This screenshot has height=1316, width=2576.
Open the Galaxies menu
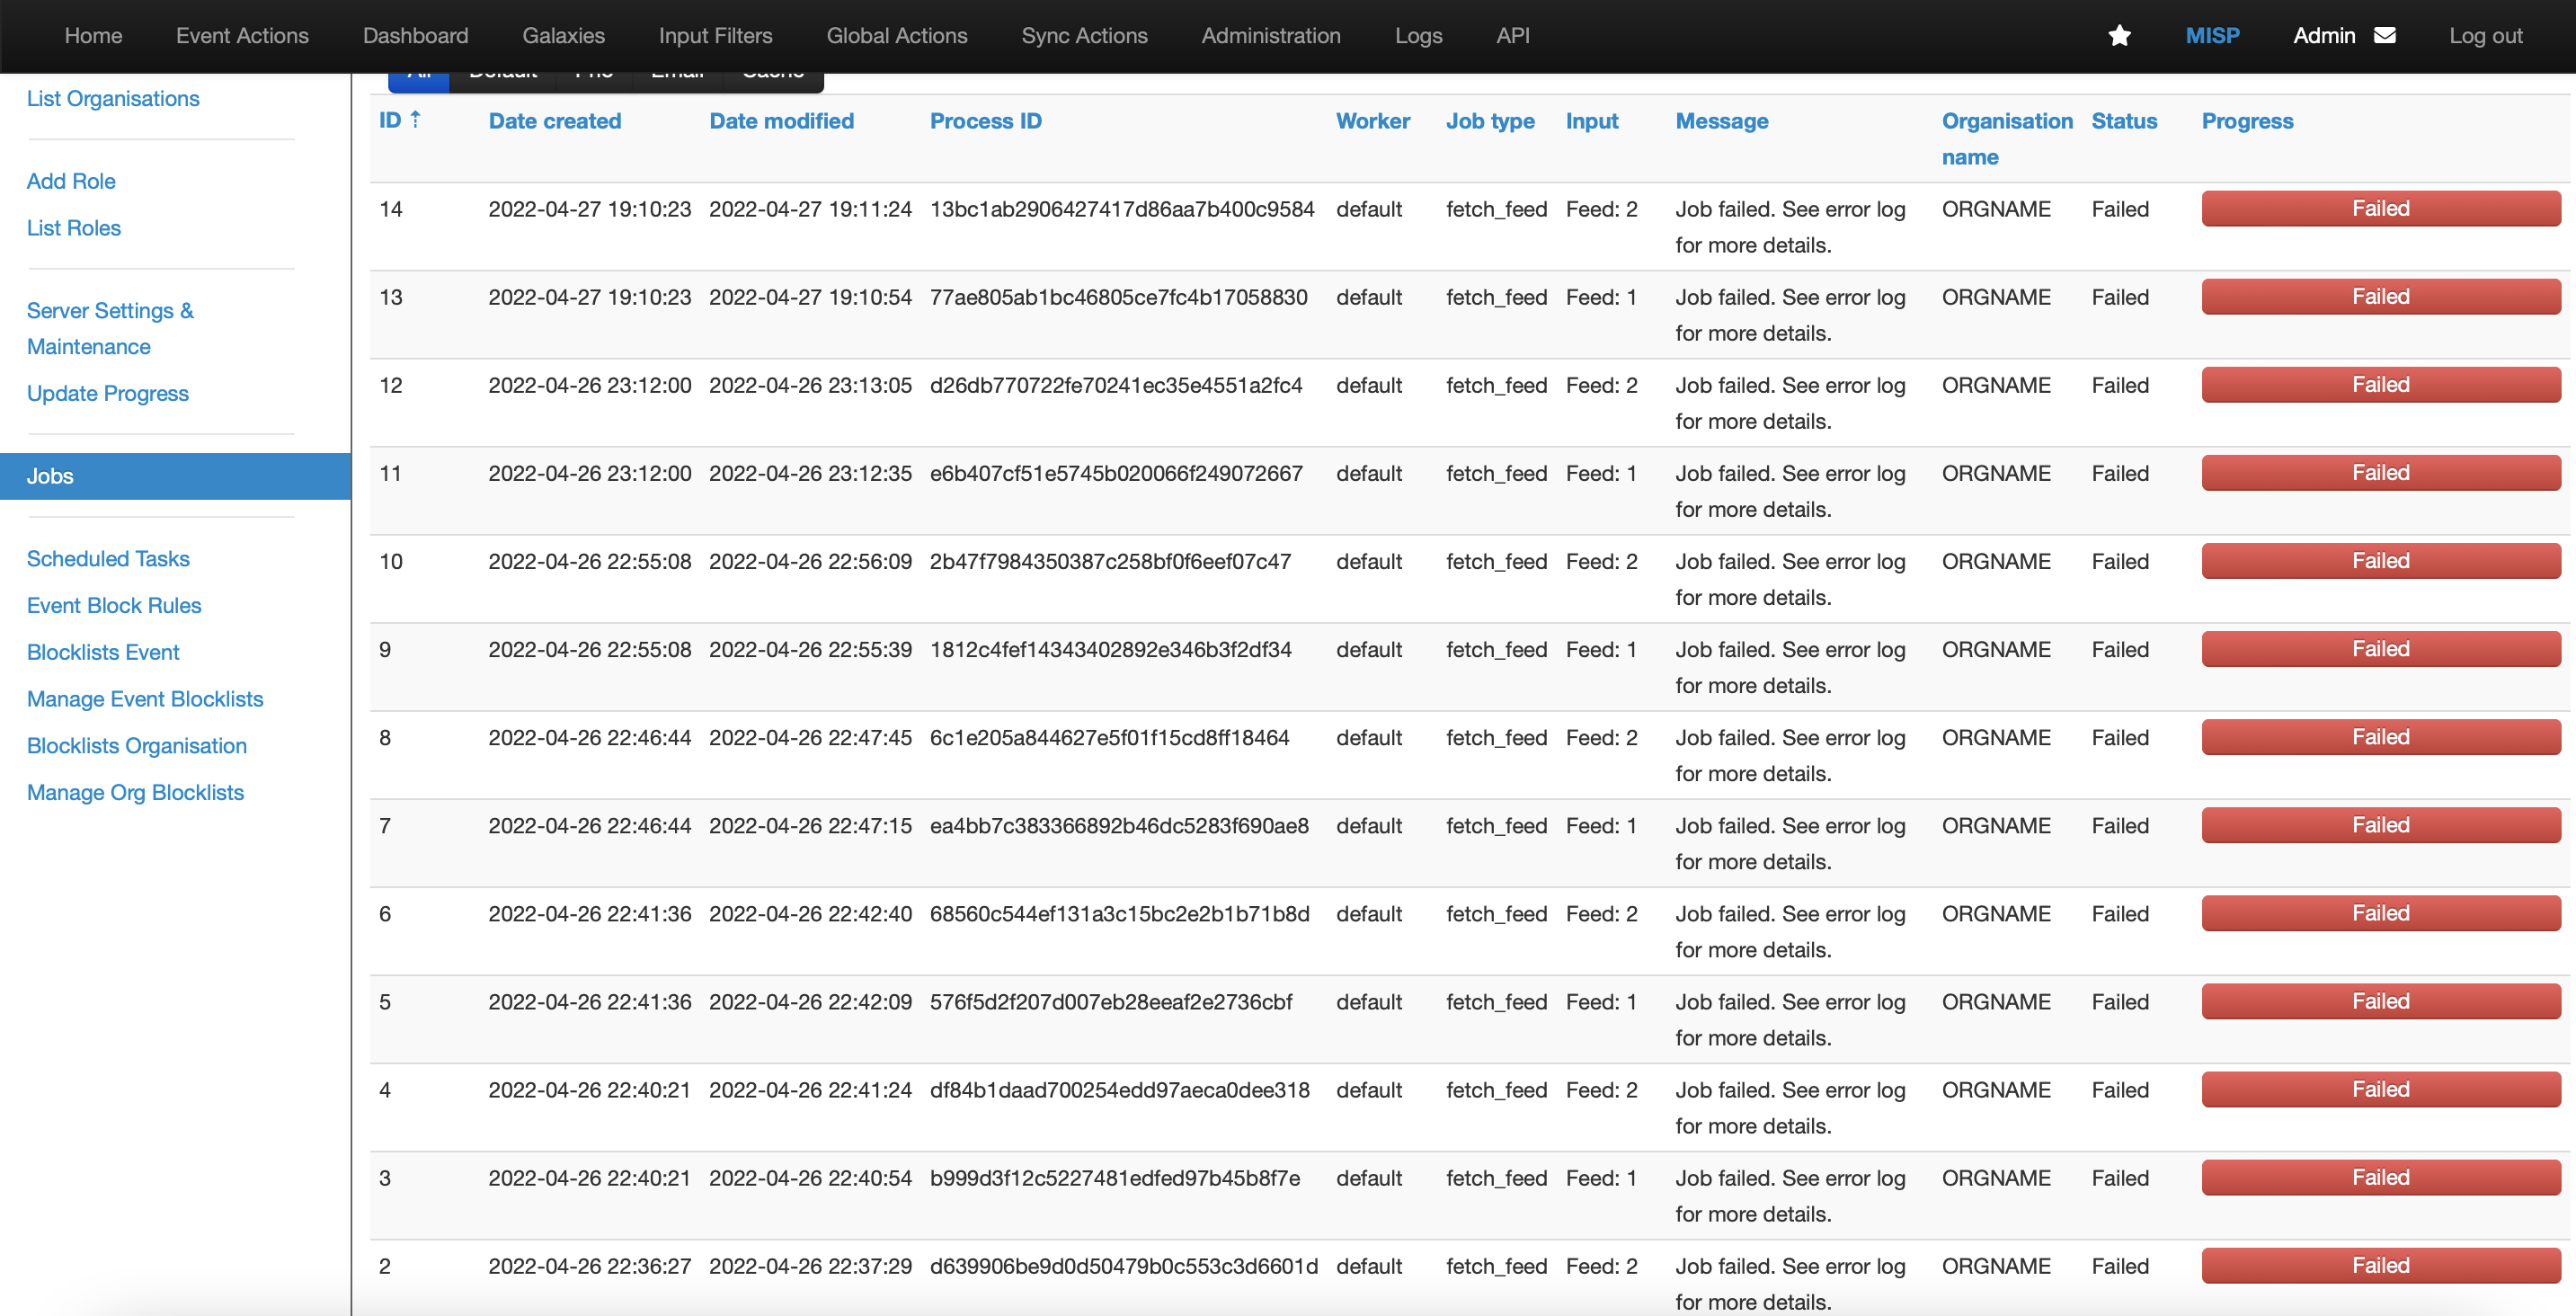tap(563, 36)
